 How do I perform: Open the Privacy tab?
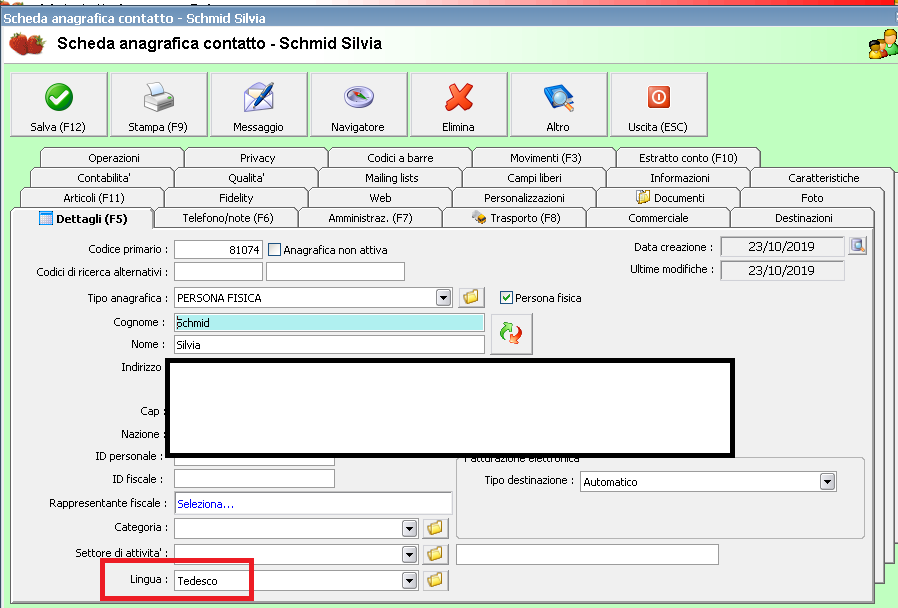tap(257, 158)
